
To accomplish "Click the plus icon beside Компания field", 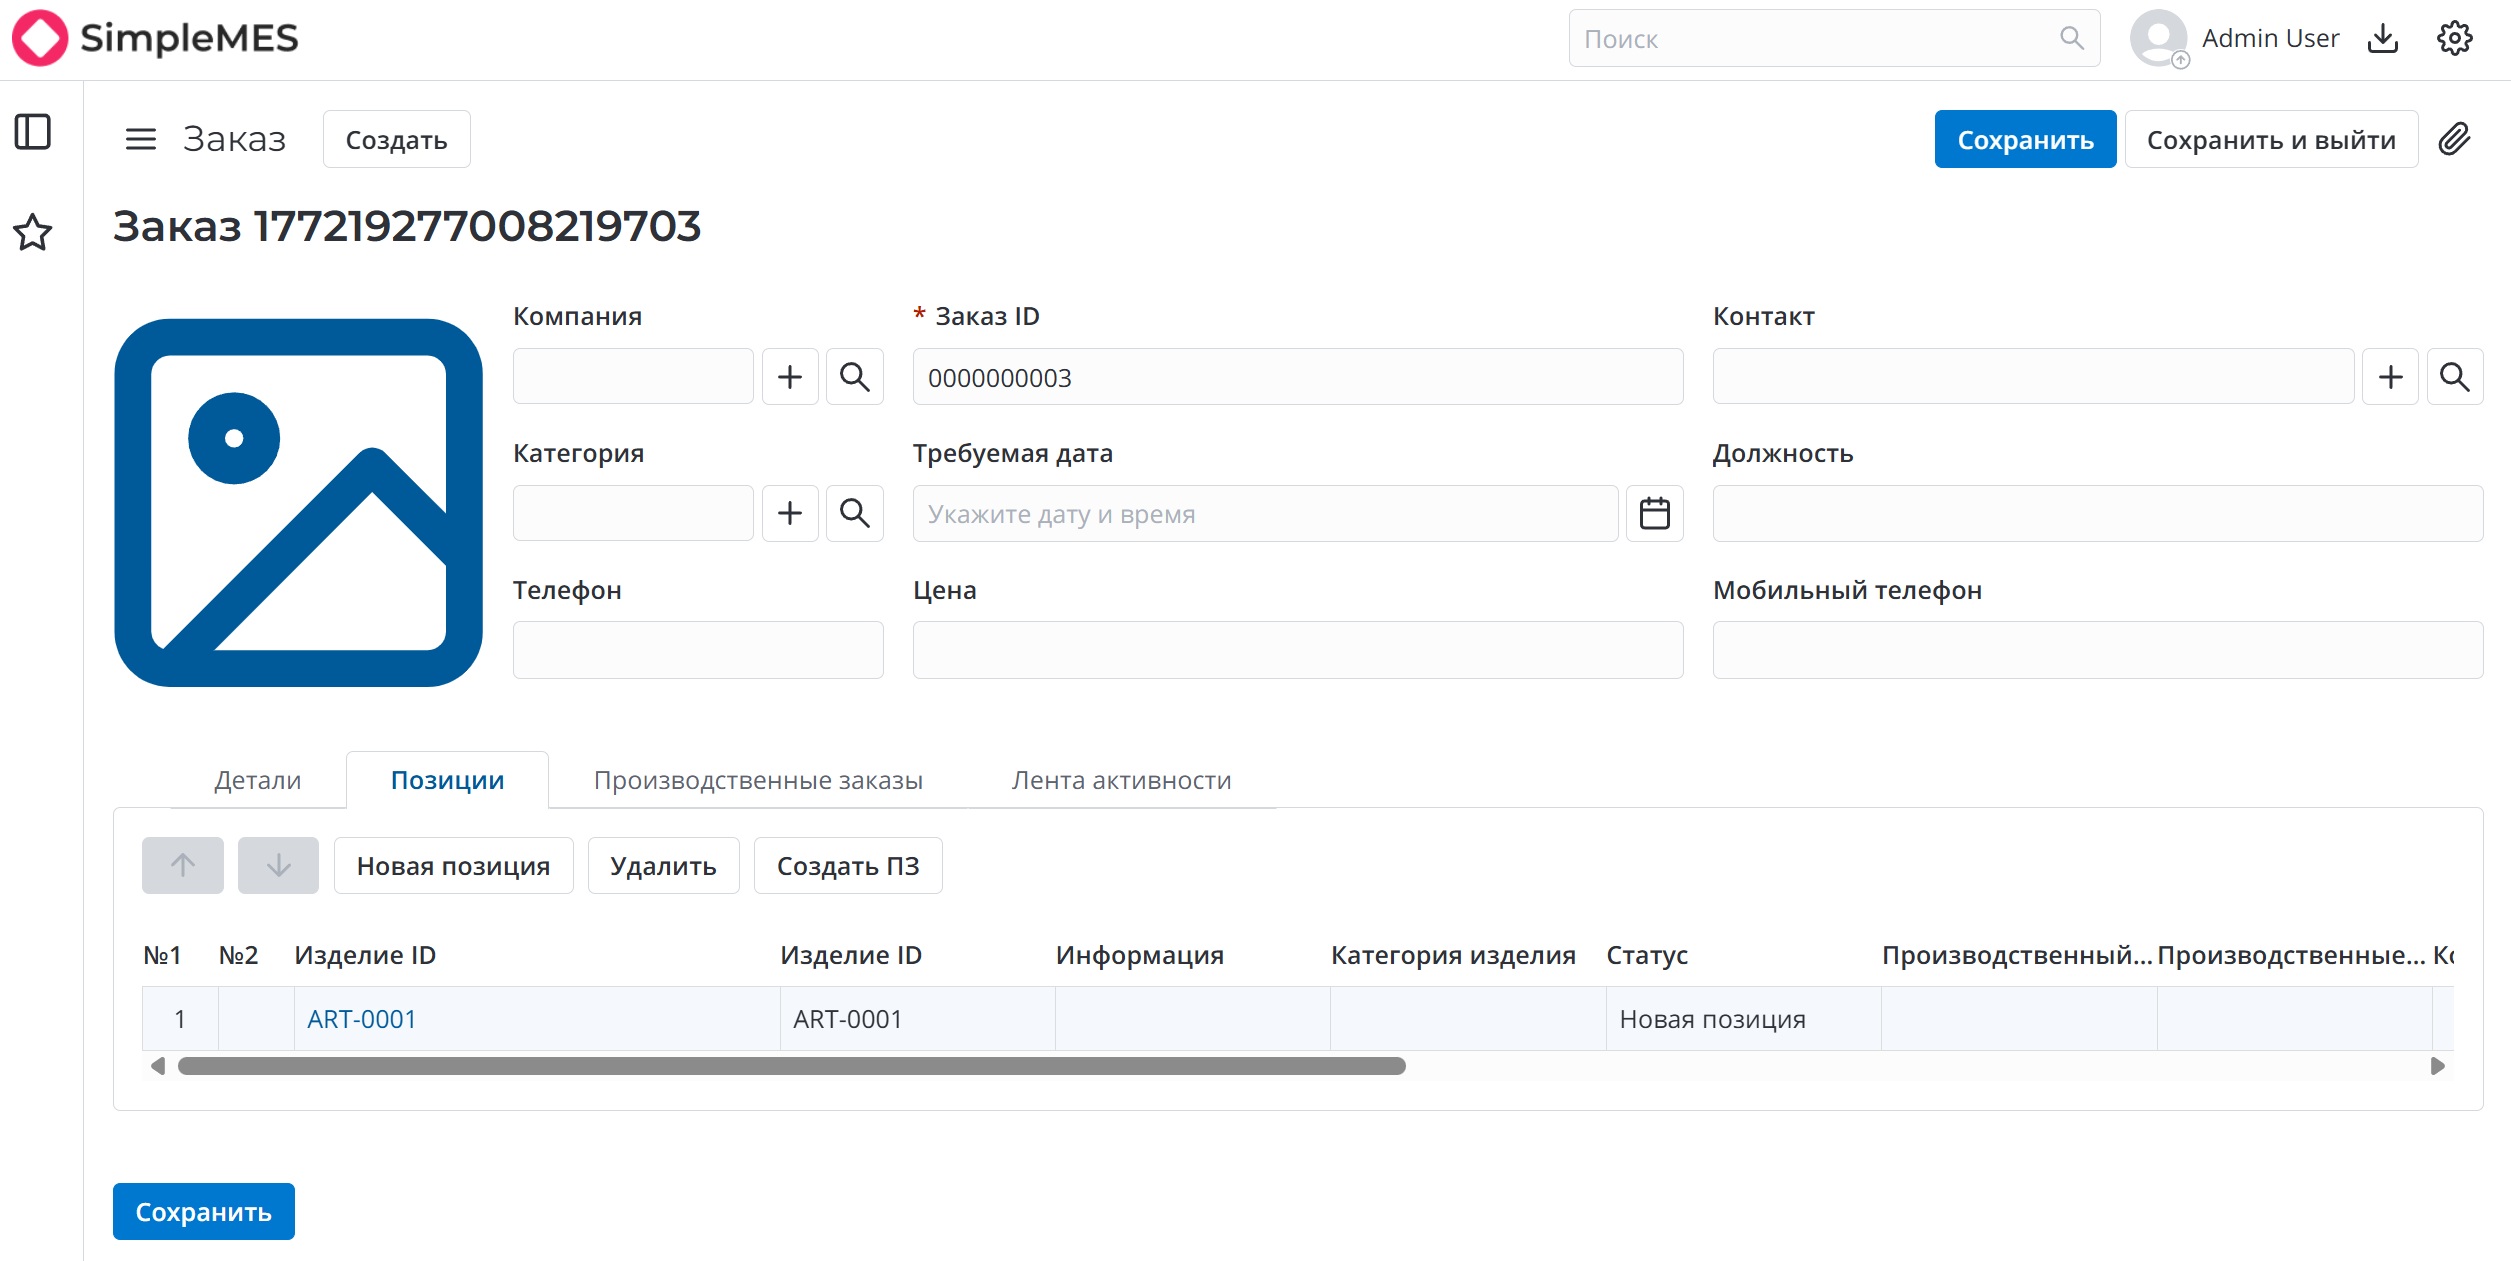I will tap(790, 377).
